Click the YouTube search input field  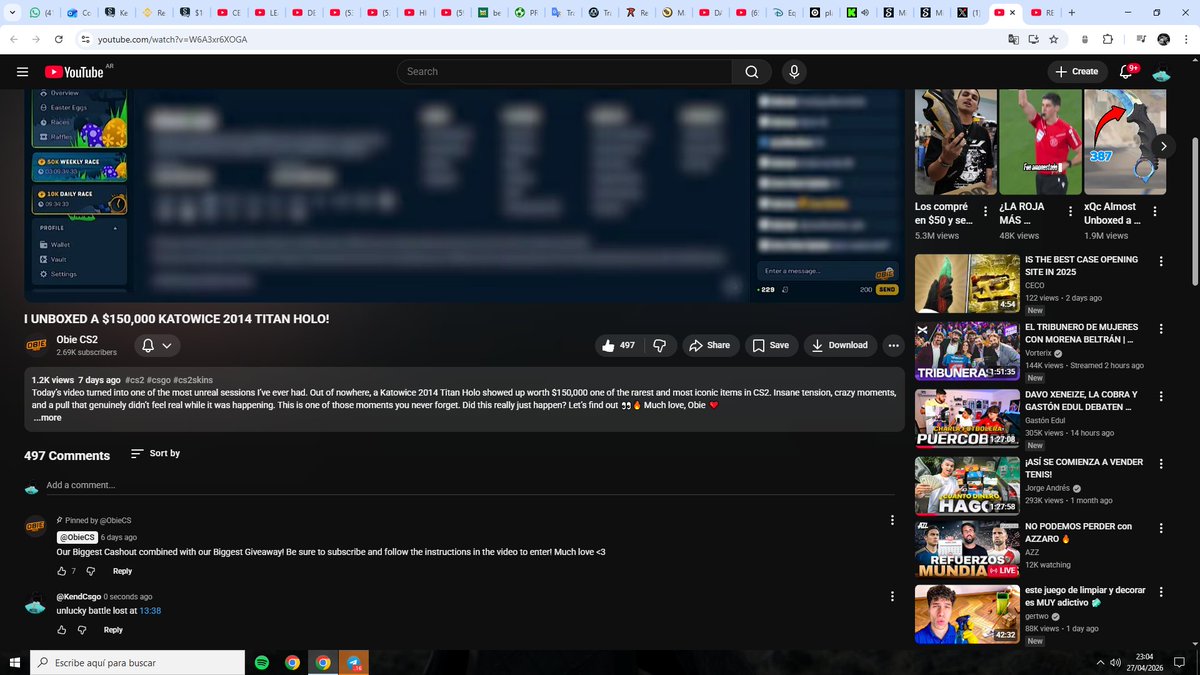[565, 72]
